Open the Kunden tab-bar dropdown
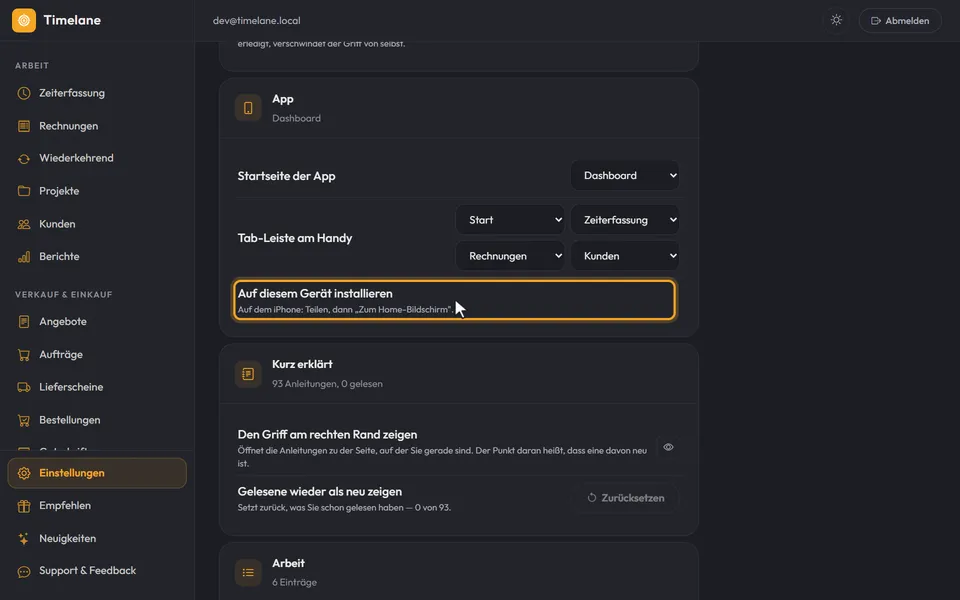Image resolution: width=960 pixels, height=600 pixels. coord(624,256)
